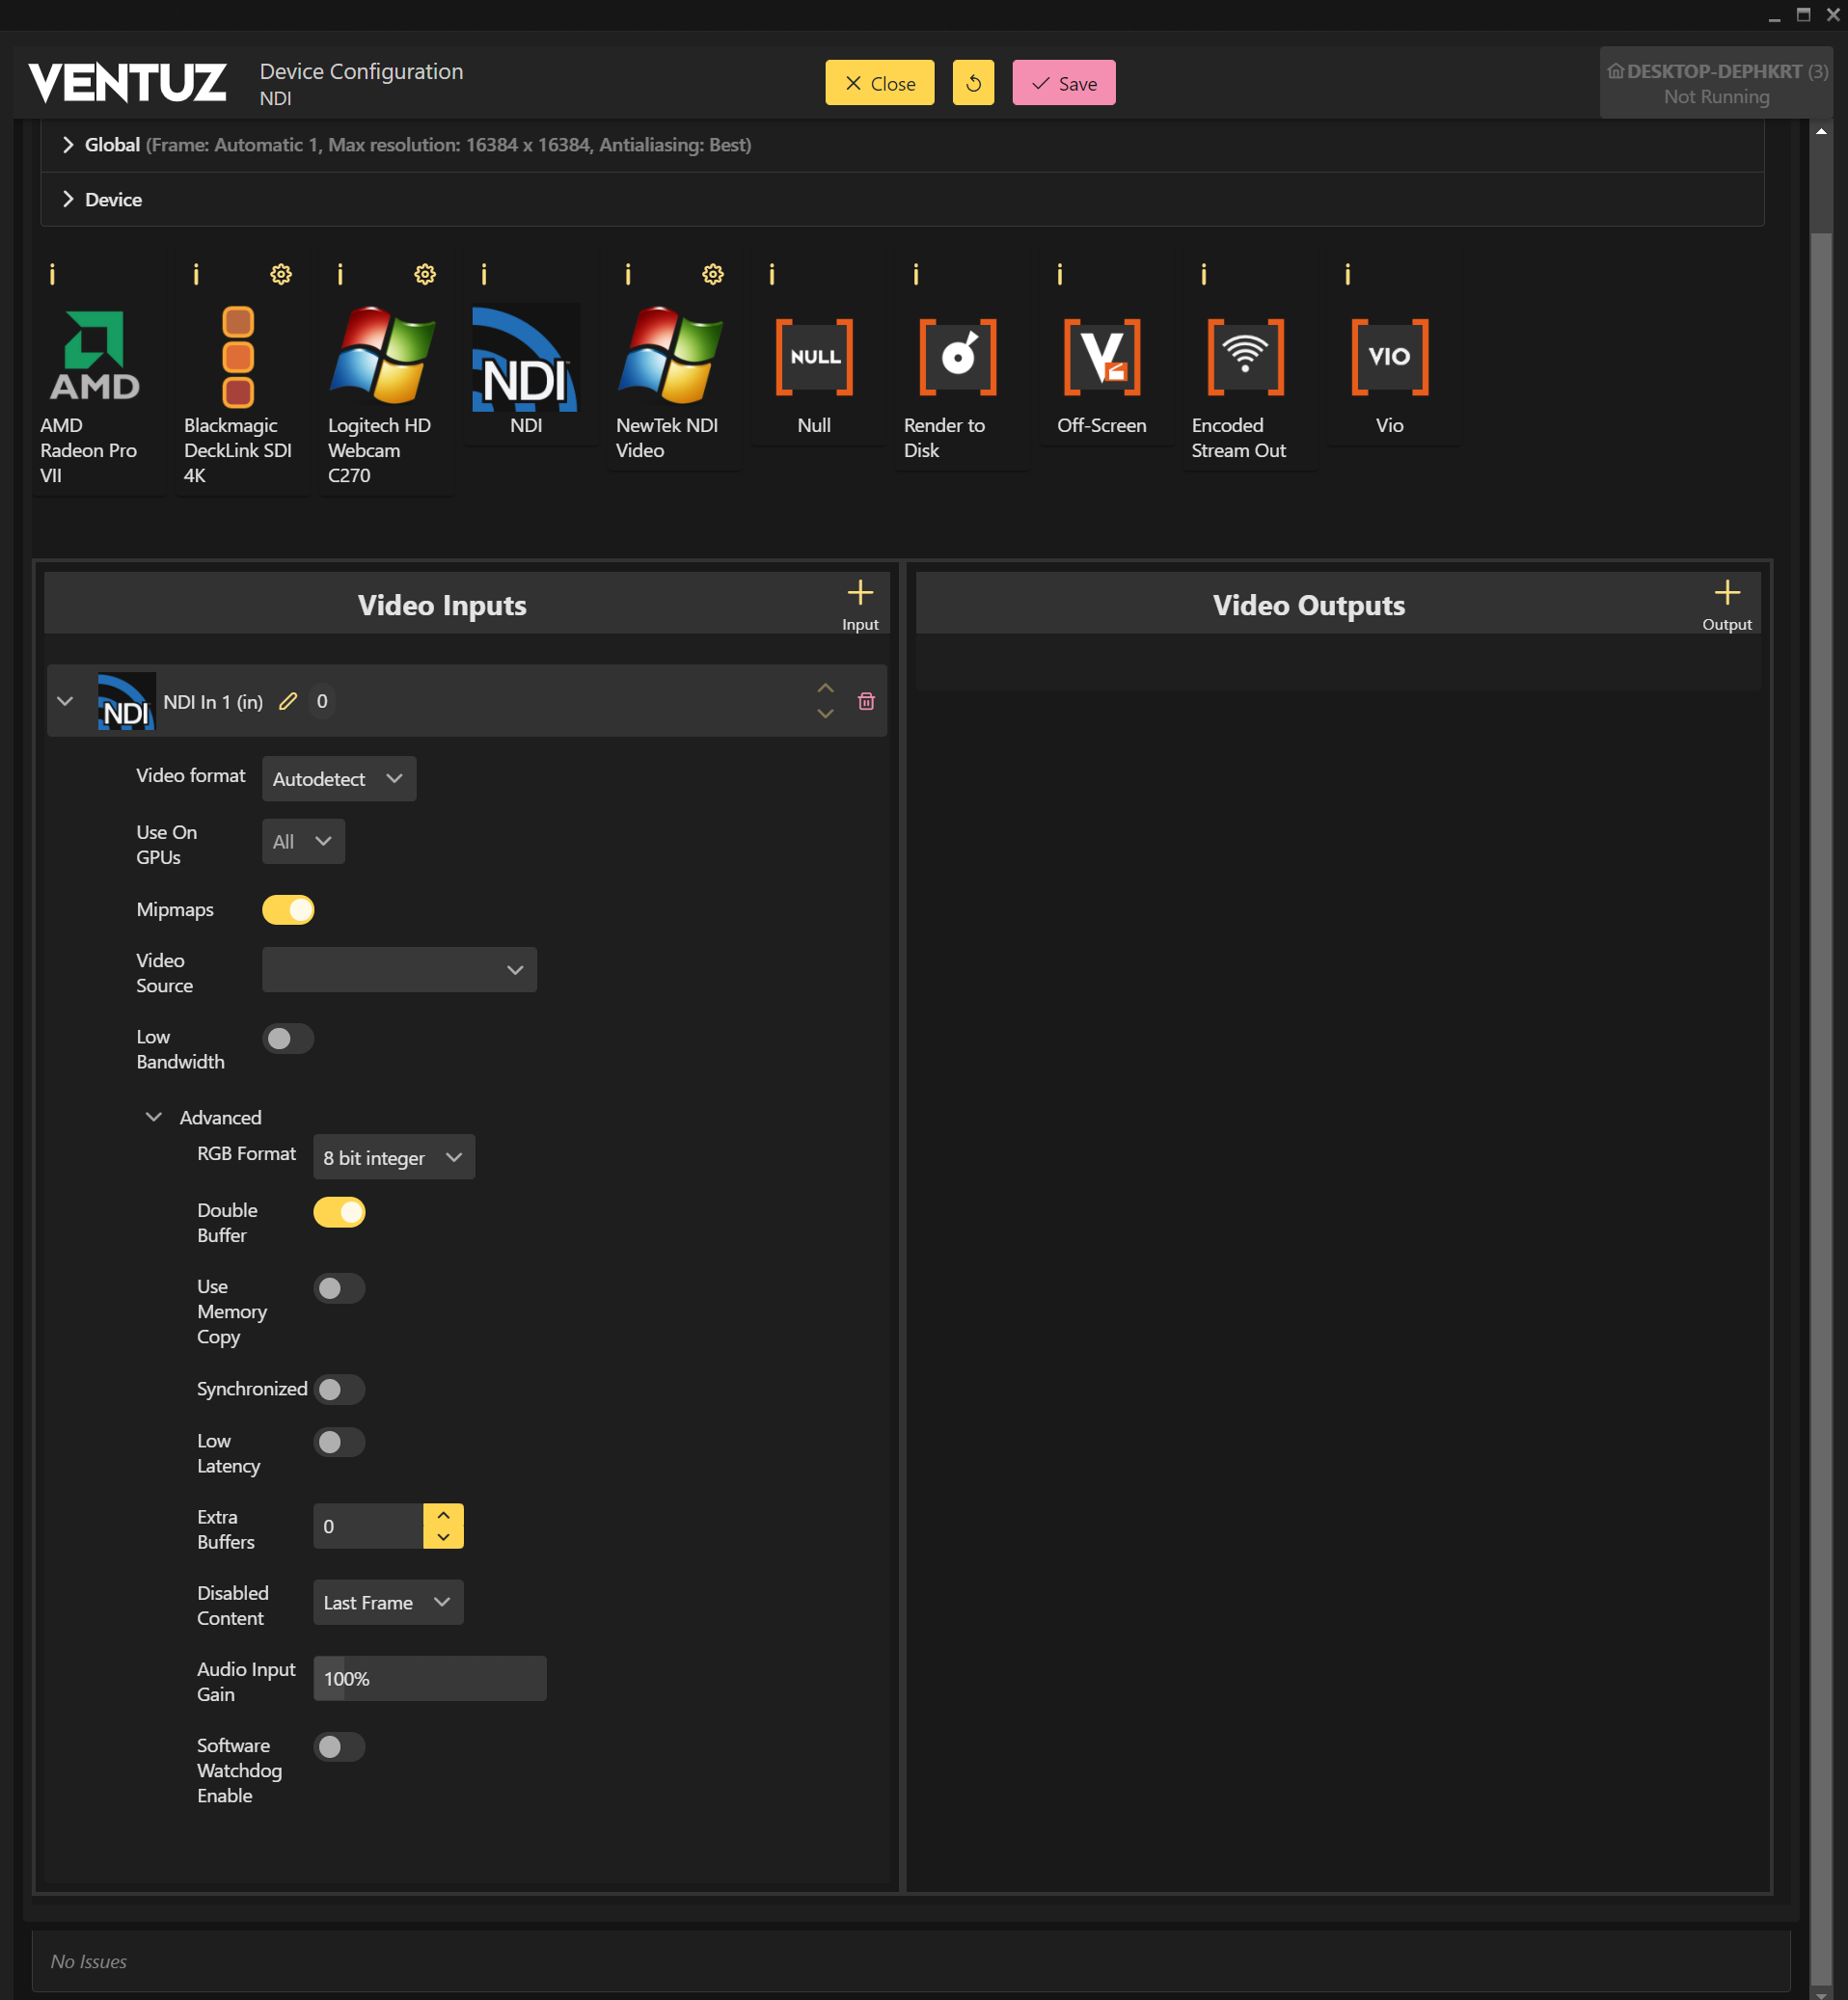Expand the Global settings row
1848x2000 pixels.
point(68,145)
